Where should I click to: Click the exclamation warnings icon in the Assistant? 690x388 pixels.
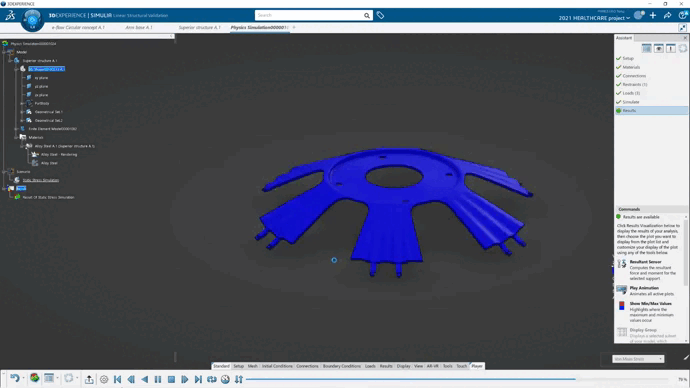click(x=671, y=48)
